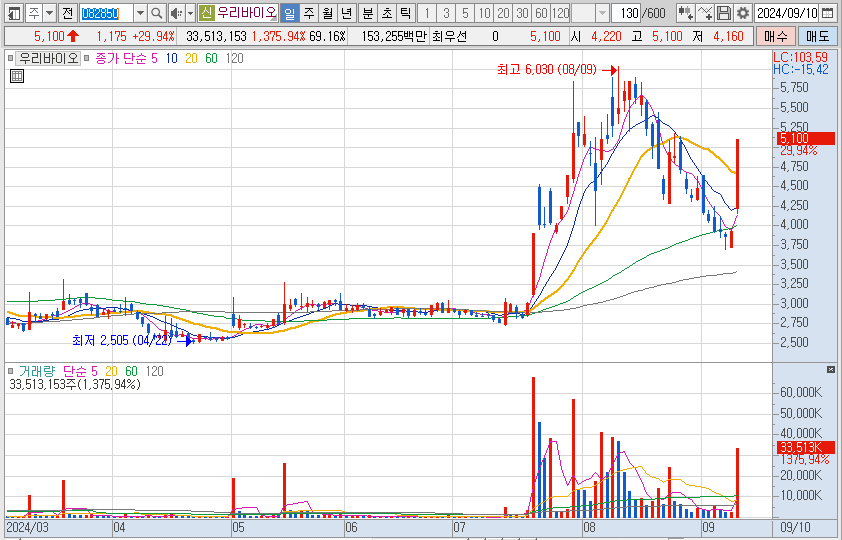
Task: Click the add line indicator icon
Action: pyautogui.click(x=704, y=13)
